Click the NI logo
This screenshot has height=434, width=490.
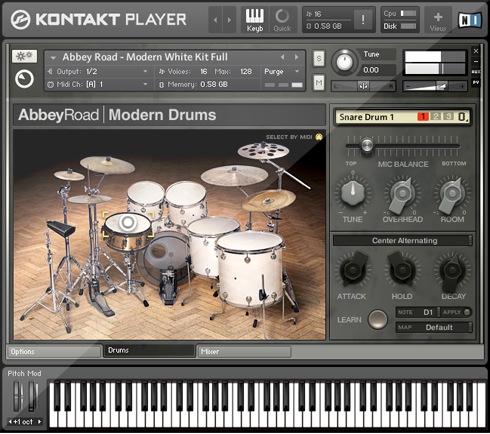[x=470, y=20]
